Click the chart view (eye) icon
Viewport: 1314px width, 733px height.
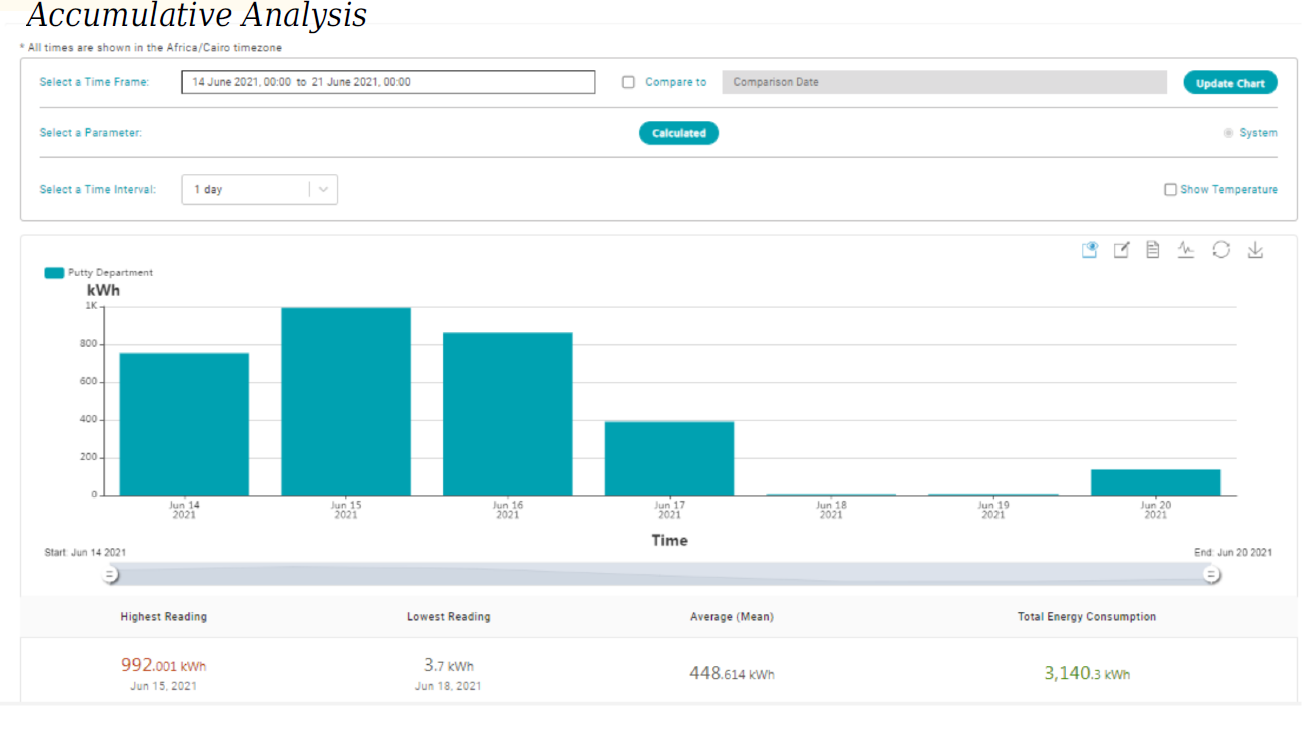[x=1090, y=250]
